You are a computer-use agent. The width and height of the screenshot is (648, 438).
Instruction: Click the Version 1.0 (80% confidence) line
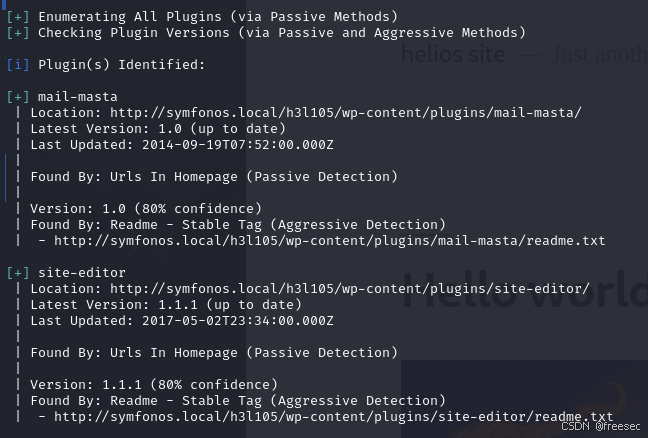point(146,209)
